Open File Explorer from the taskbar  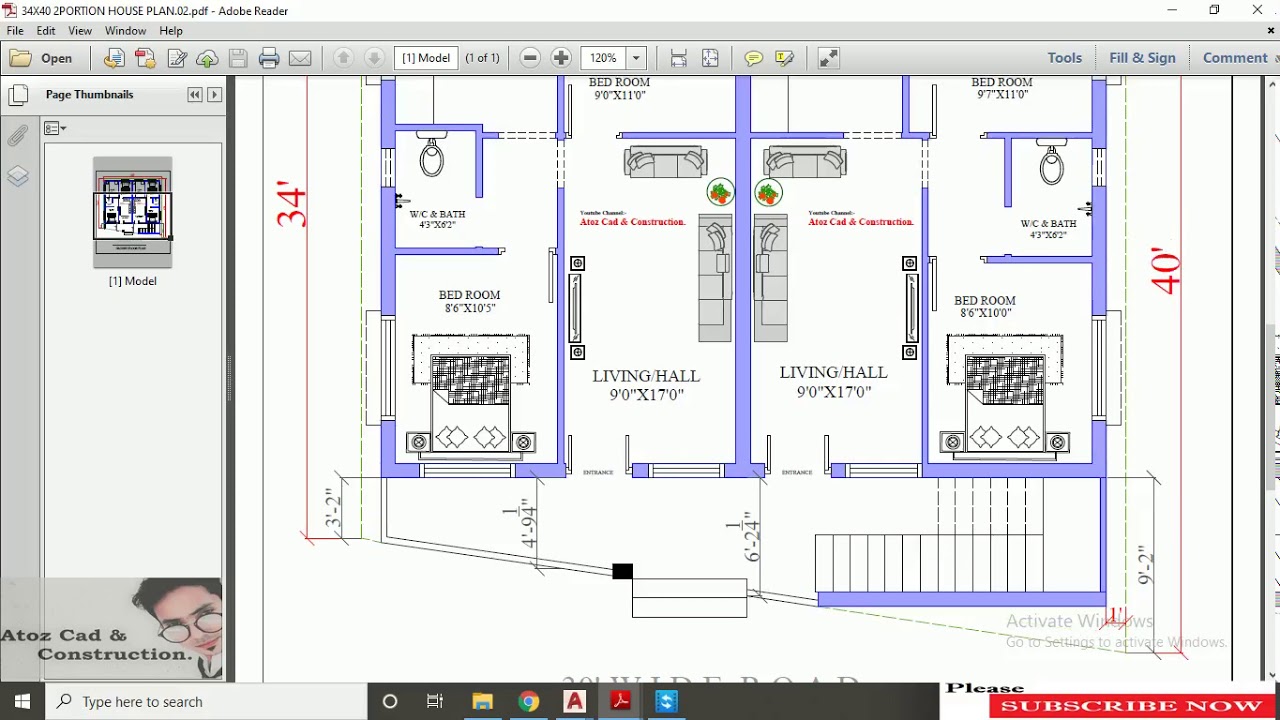coord(482,702)
